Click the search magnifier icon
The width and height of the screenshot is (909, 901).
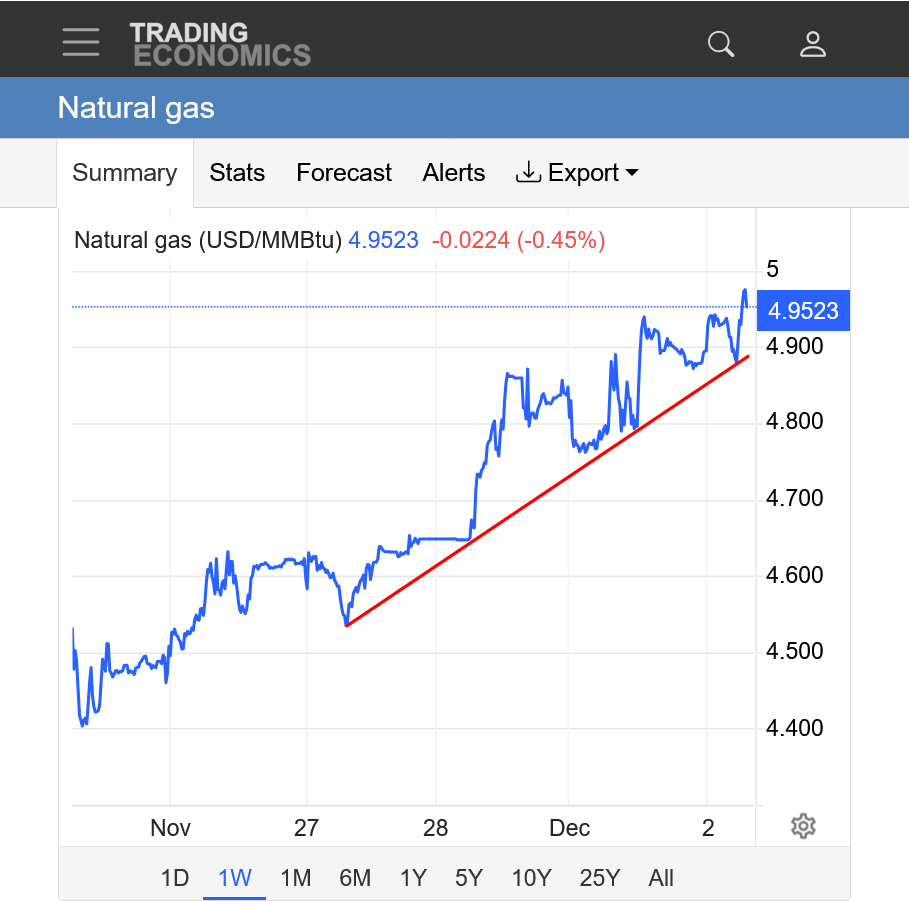[x=720, y=43]
